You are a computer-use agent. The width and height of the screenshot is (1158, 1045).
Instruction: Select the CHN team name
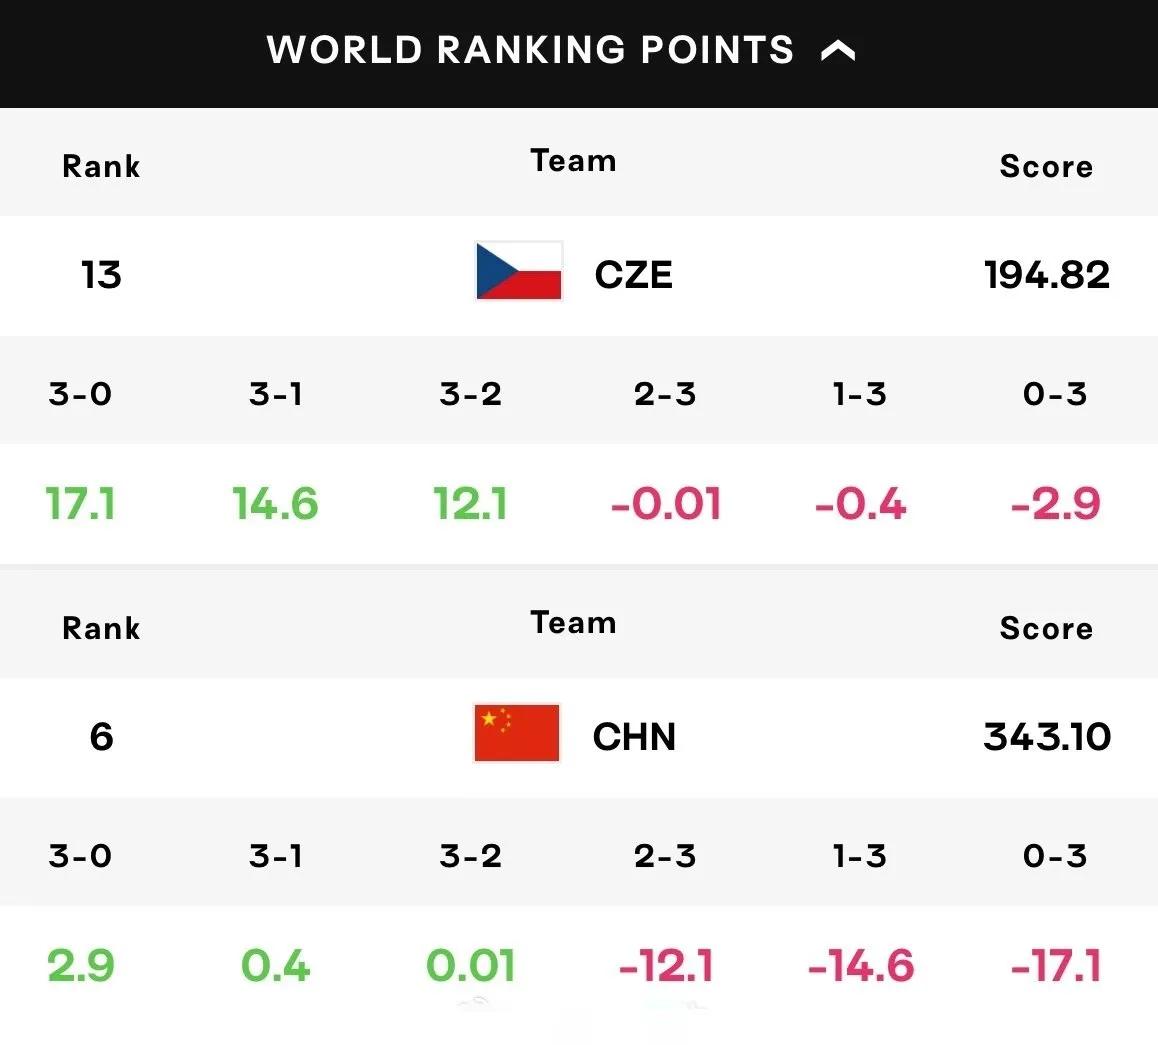pyautogui.click(x=634, y=736)
